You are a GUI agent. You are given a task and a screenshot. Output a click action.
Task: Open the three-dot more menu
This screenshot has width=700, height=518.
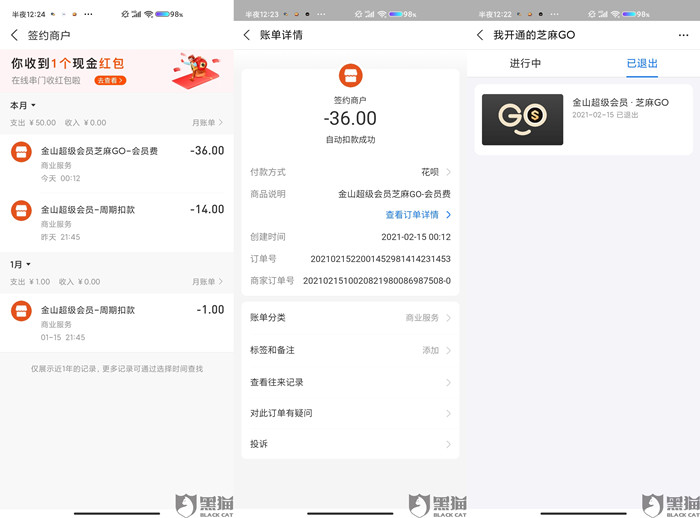[683, 35]
